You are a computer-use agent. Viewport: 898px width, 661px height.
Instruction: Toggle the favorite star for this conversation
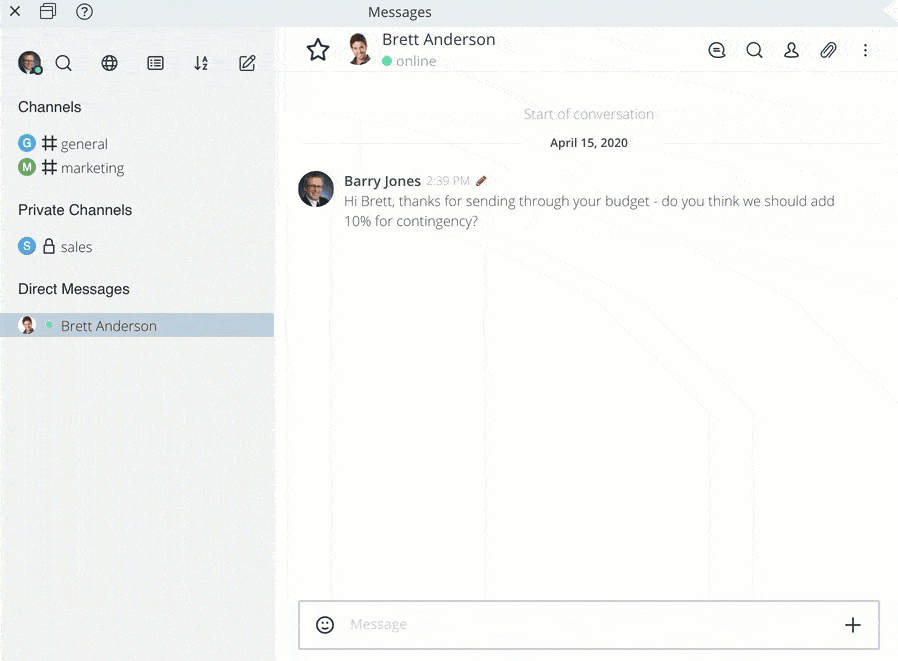(318, 48)
